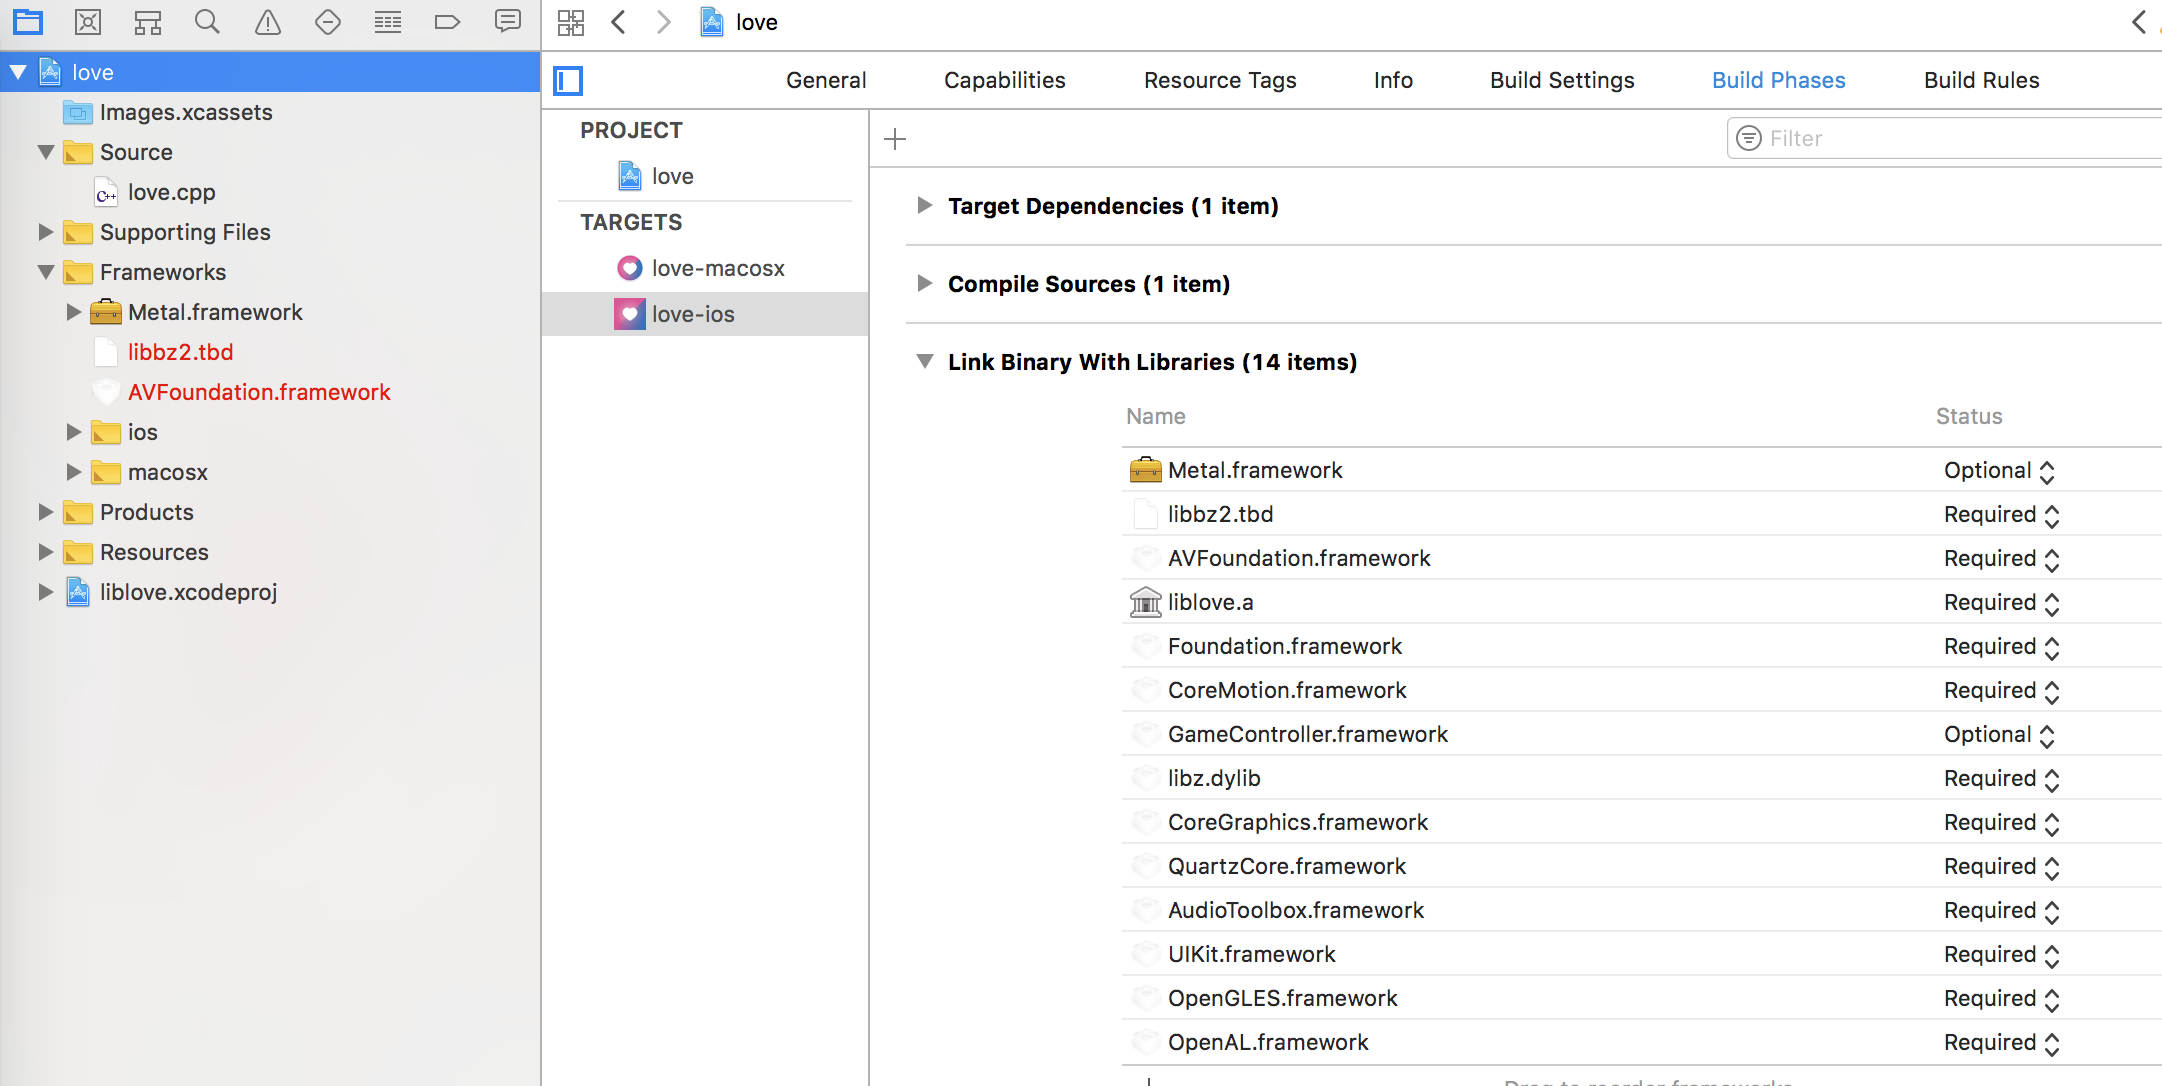Expand the ios folder

(74, 432)
